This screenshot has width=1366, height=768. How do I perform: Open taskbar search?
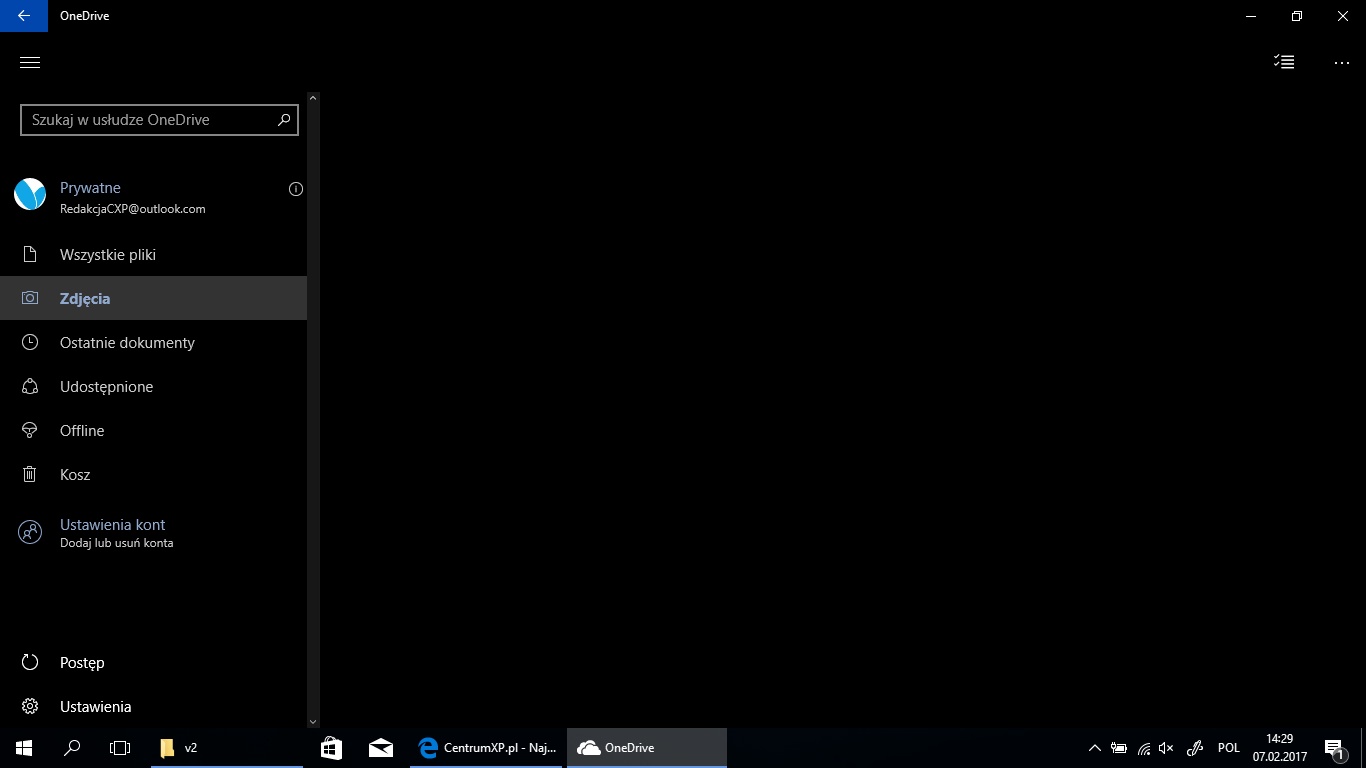coord(72,748)
